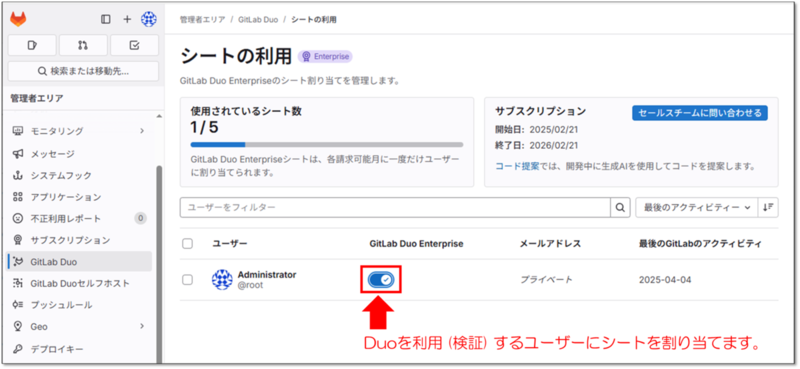Click the 2025-04-04 activity date cell

665,280
